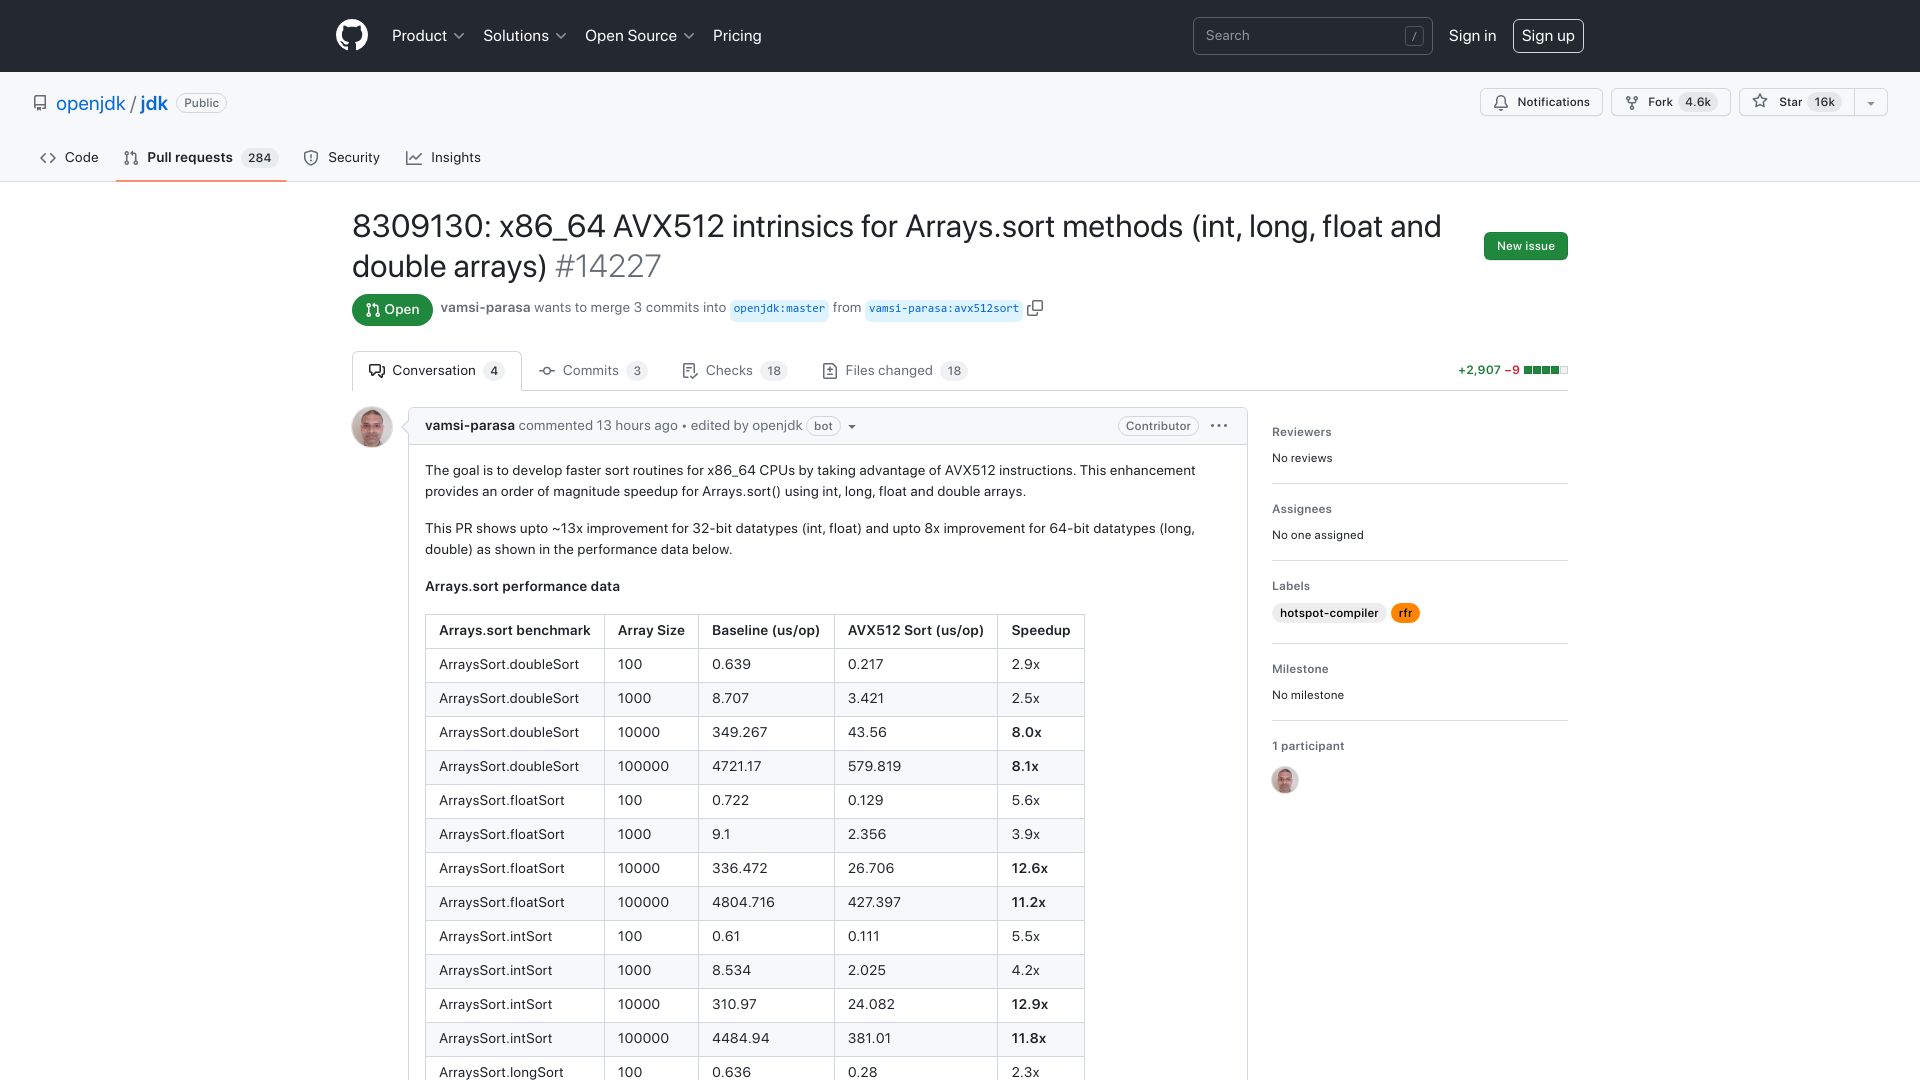Click vamsi-parasa author link in PR header

[x=485, y=308]
